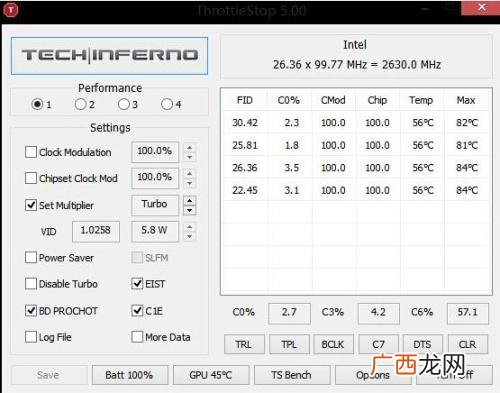Click the Clock Modulation 100.0% value field
500x393 pixels.
tap(155, 152)
